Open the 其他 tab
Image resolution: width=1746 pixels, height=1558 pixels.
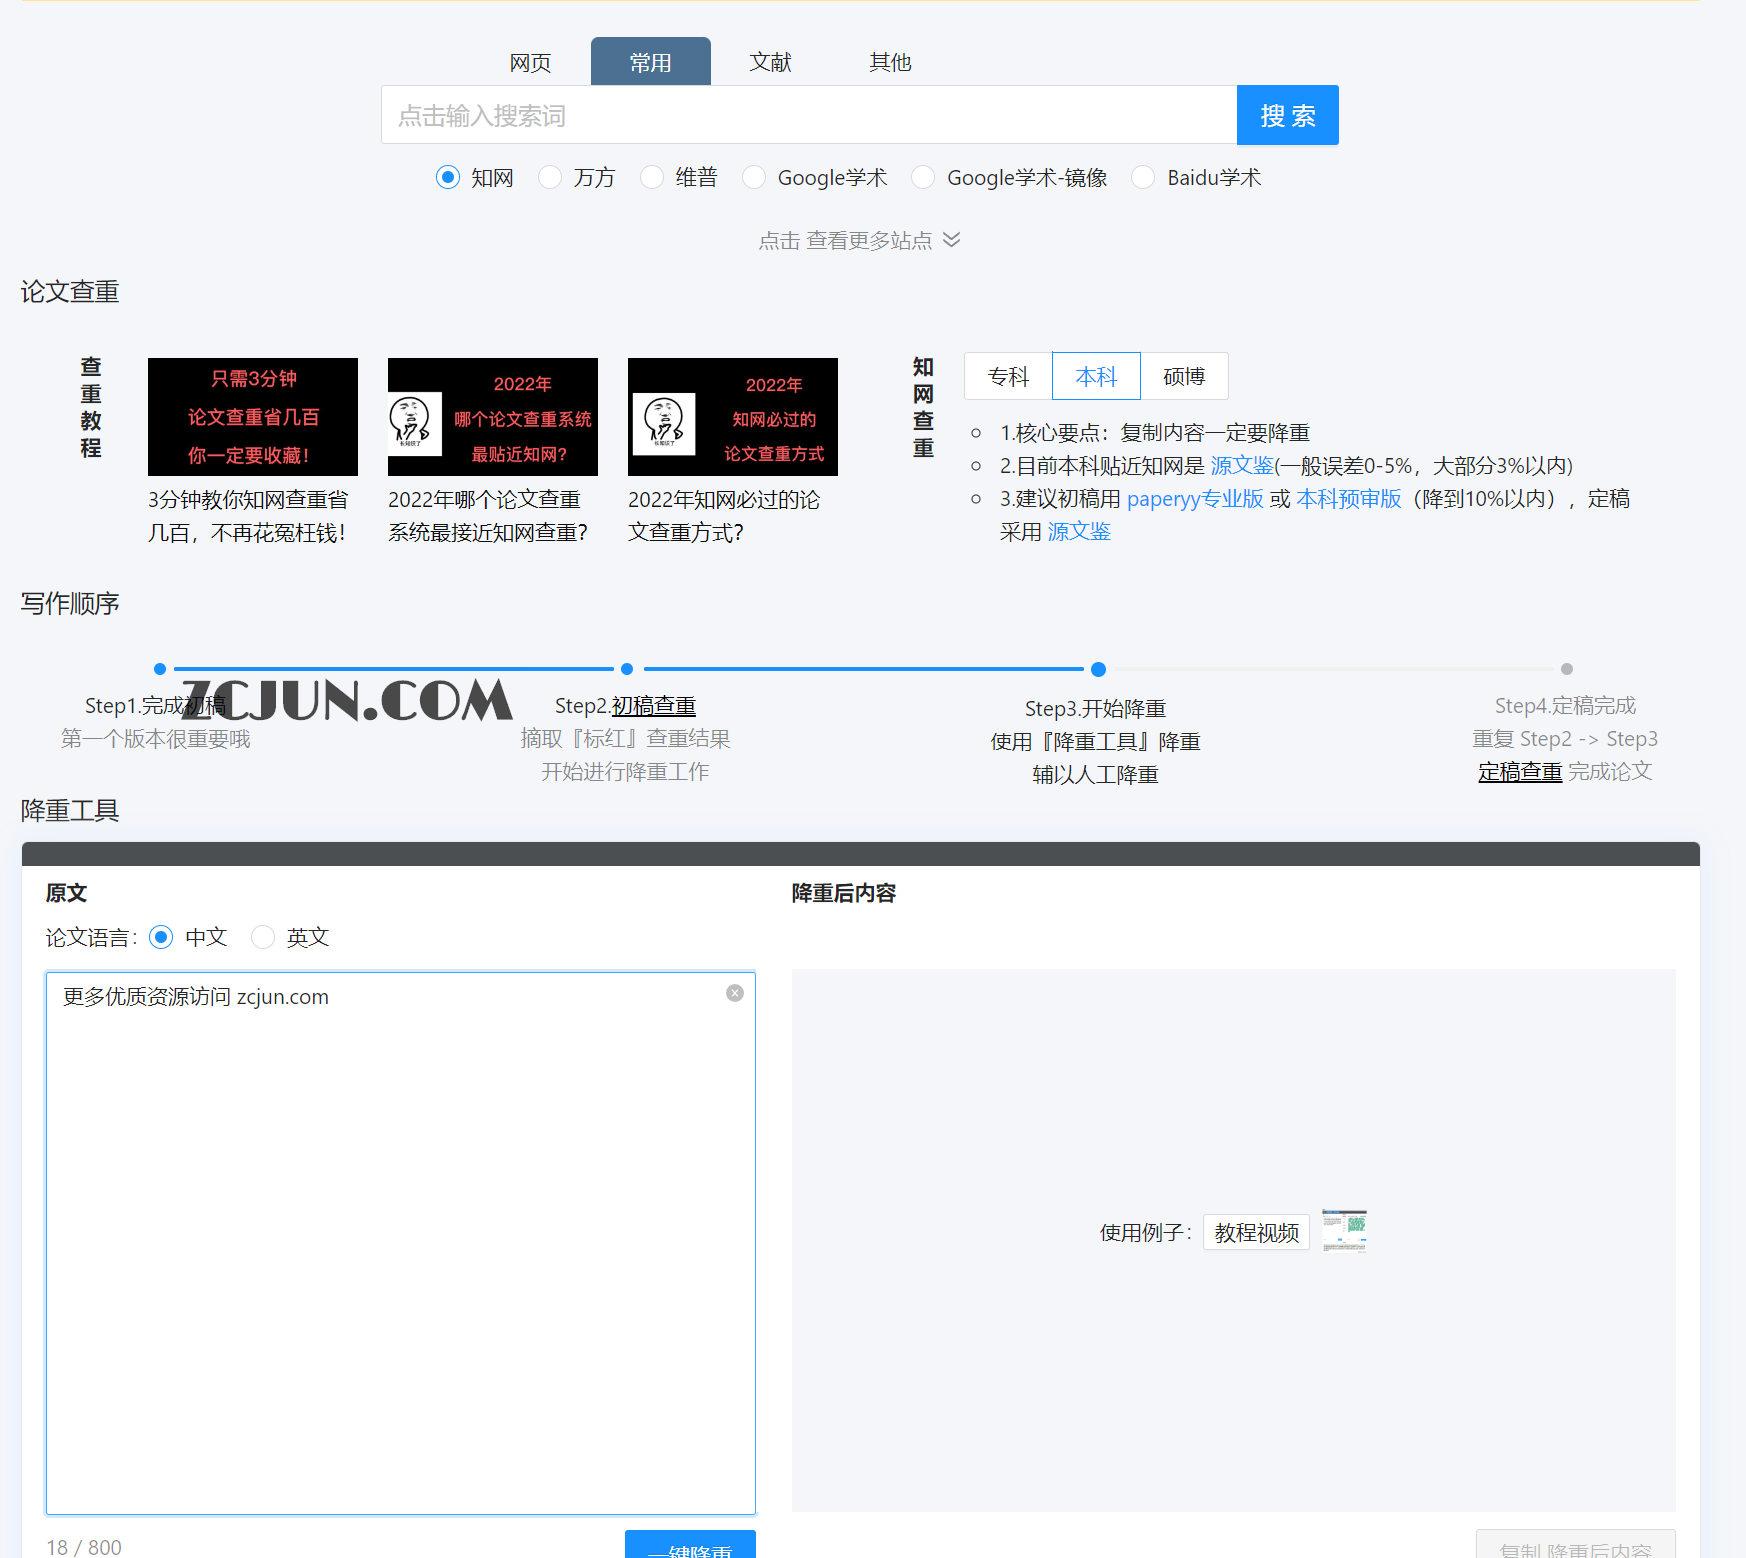click(889, 61)
